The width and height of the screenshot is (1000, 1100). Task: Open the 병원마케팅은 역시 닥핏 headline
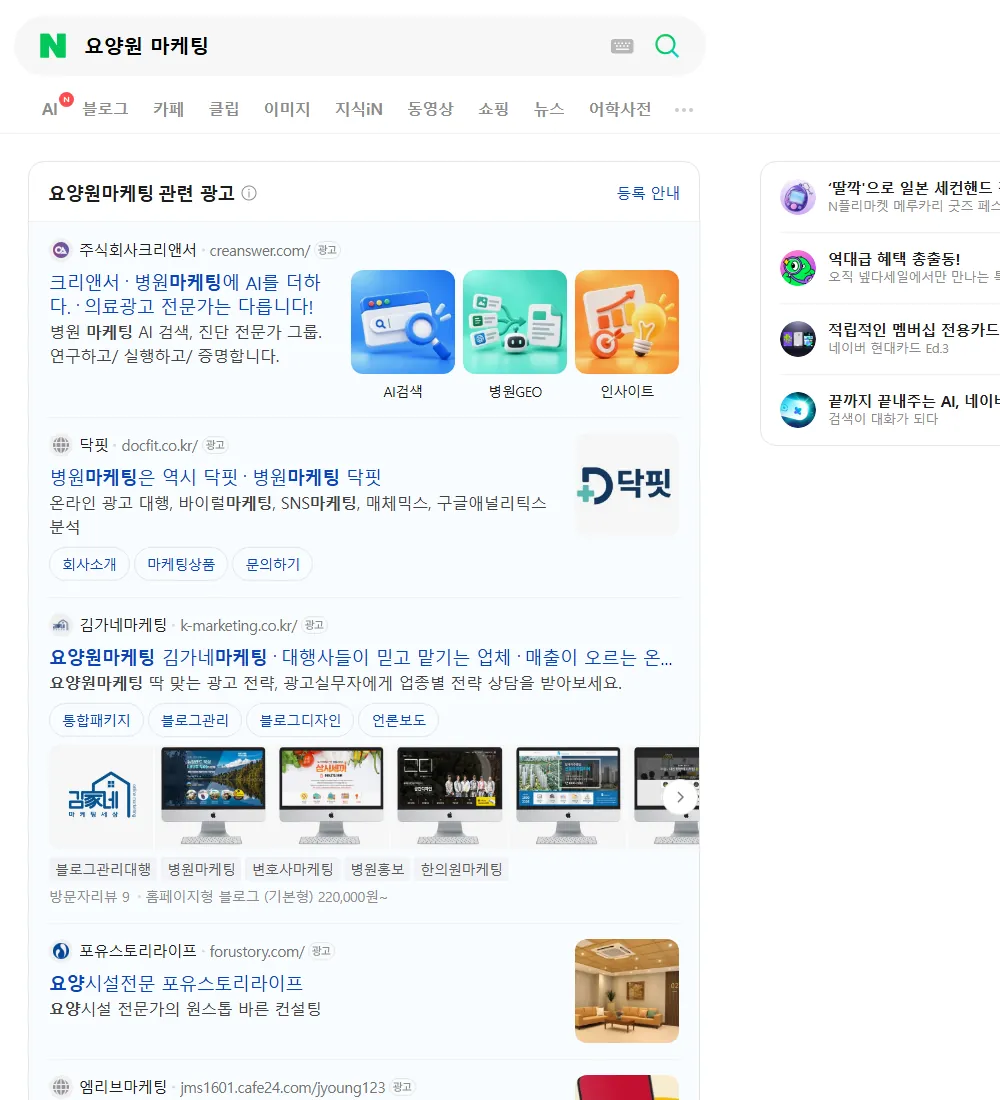[215, 477]
